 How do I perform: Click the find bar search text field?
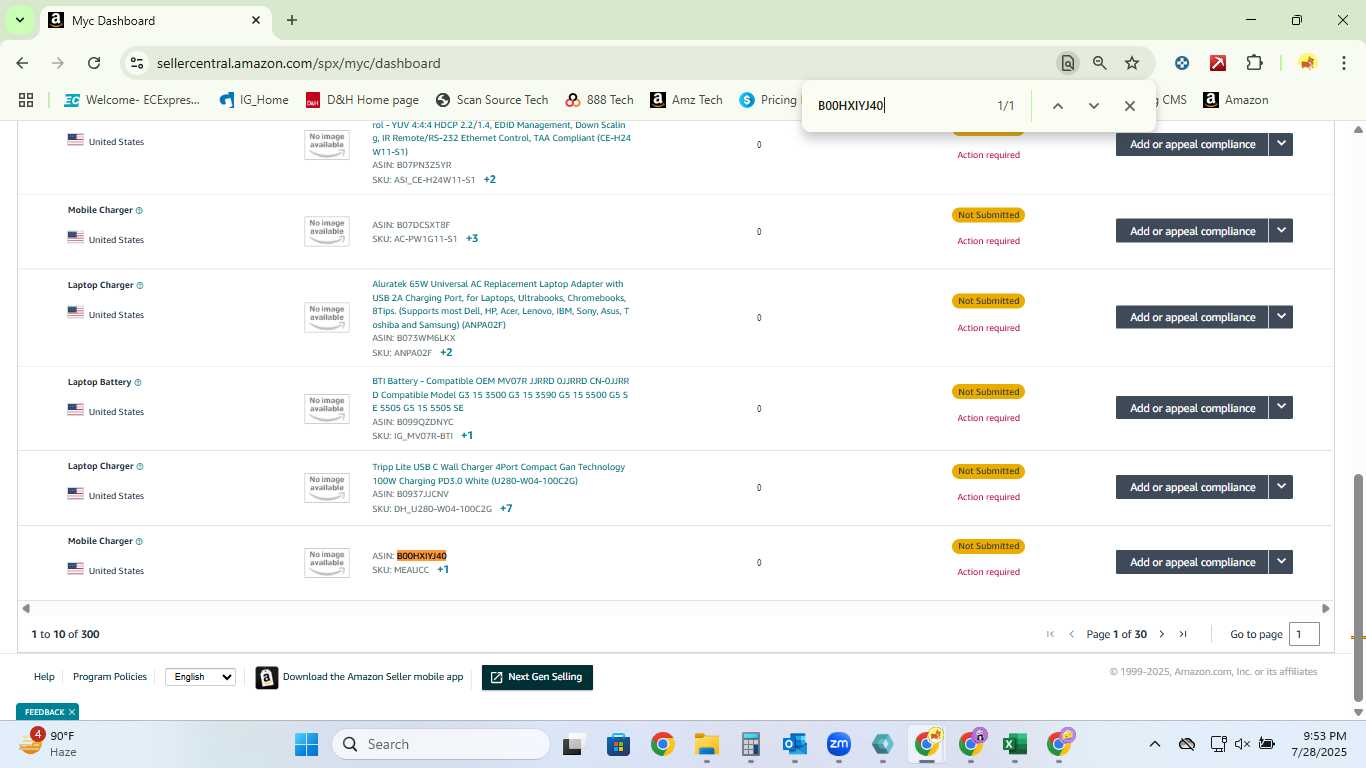coord(900,106)
